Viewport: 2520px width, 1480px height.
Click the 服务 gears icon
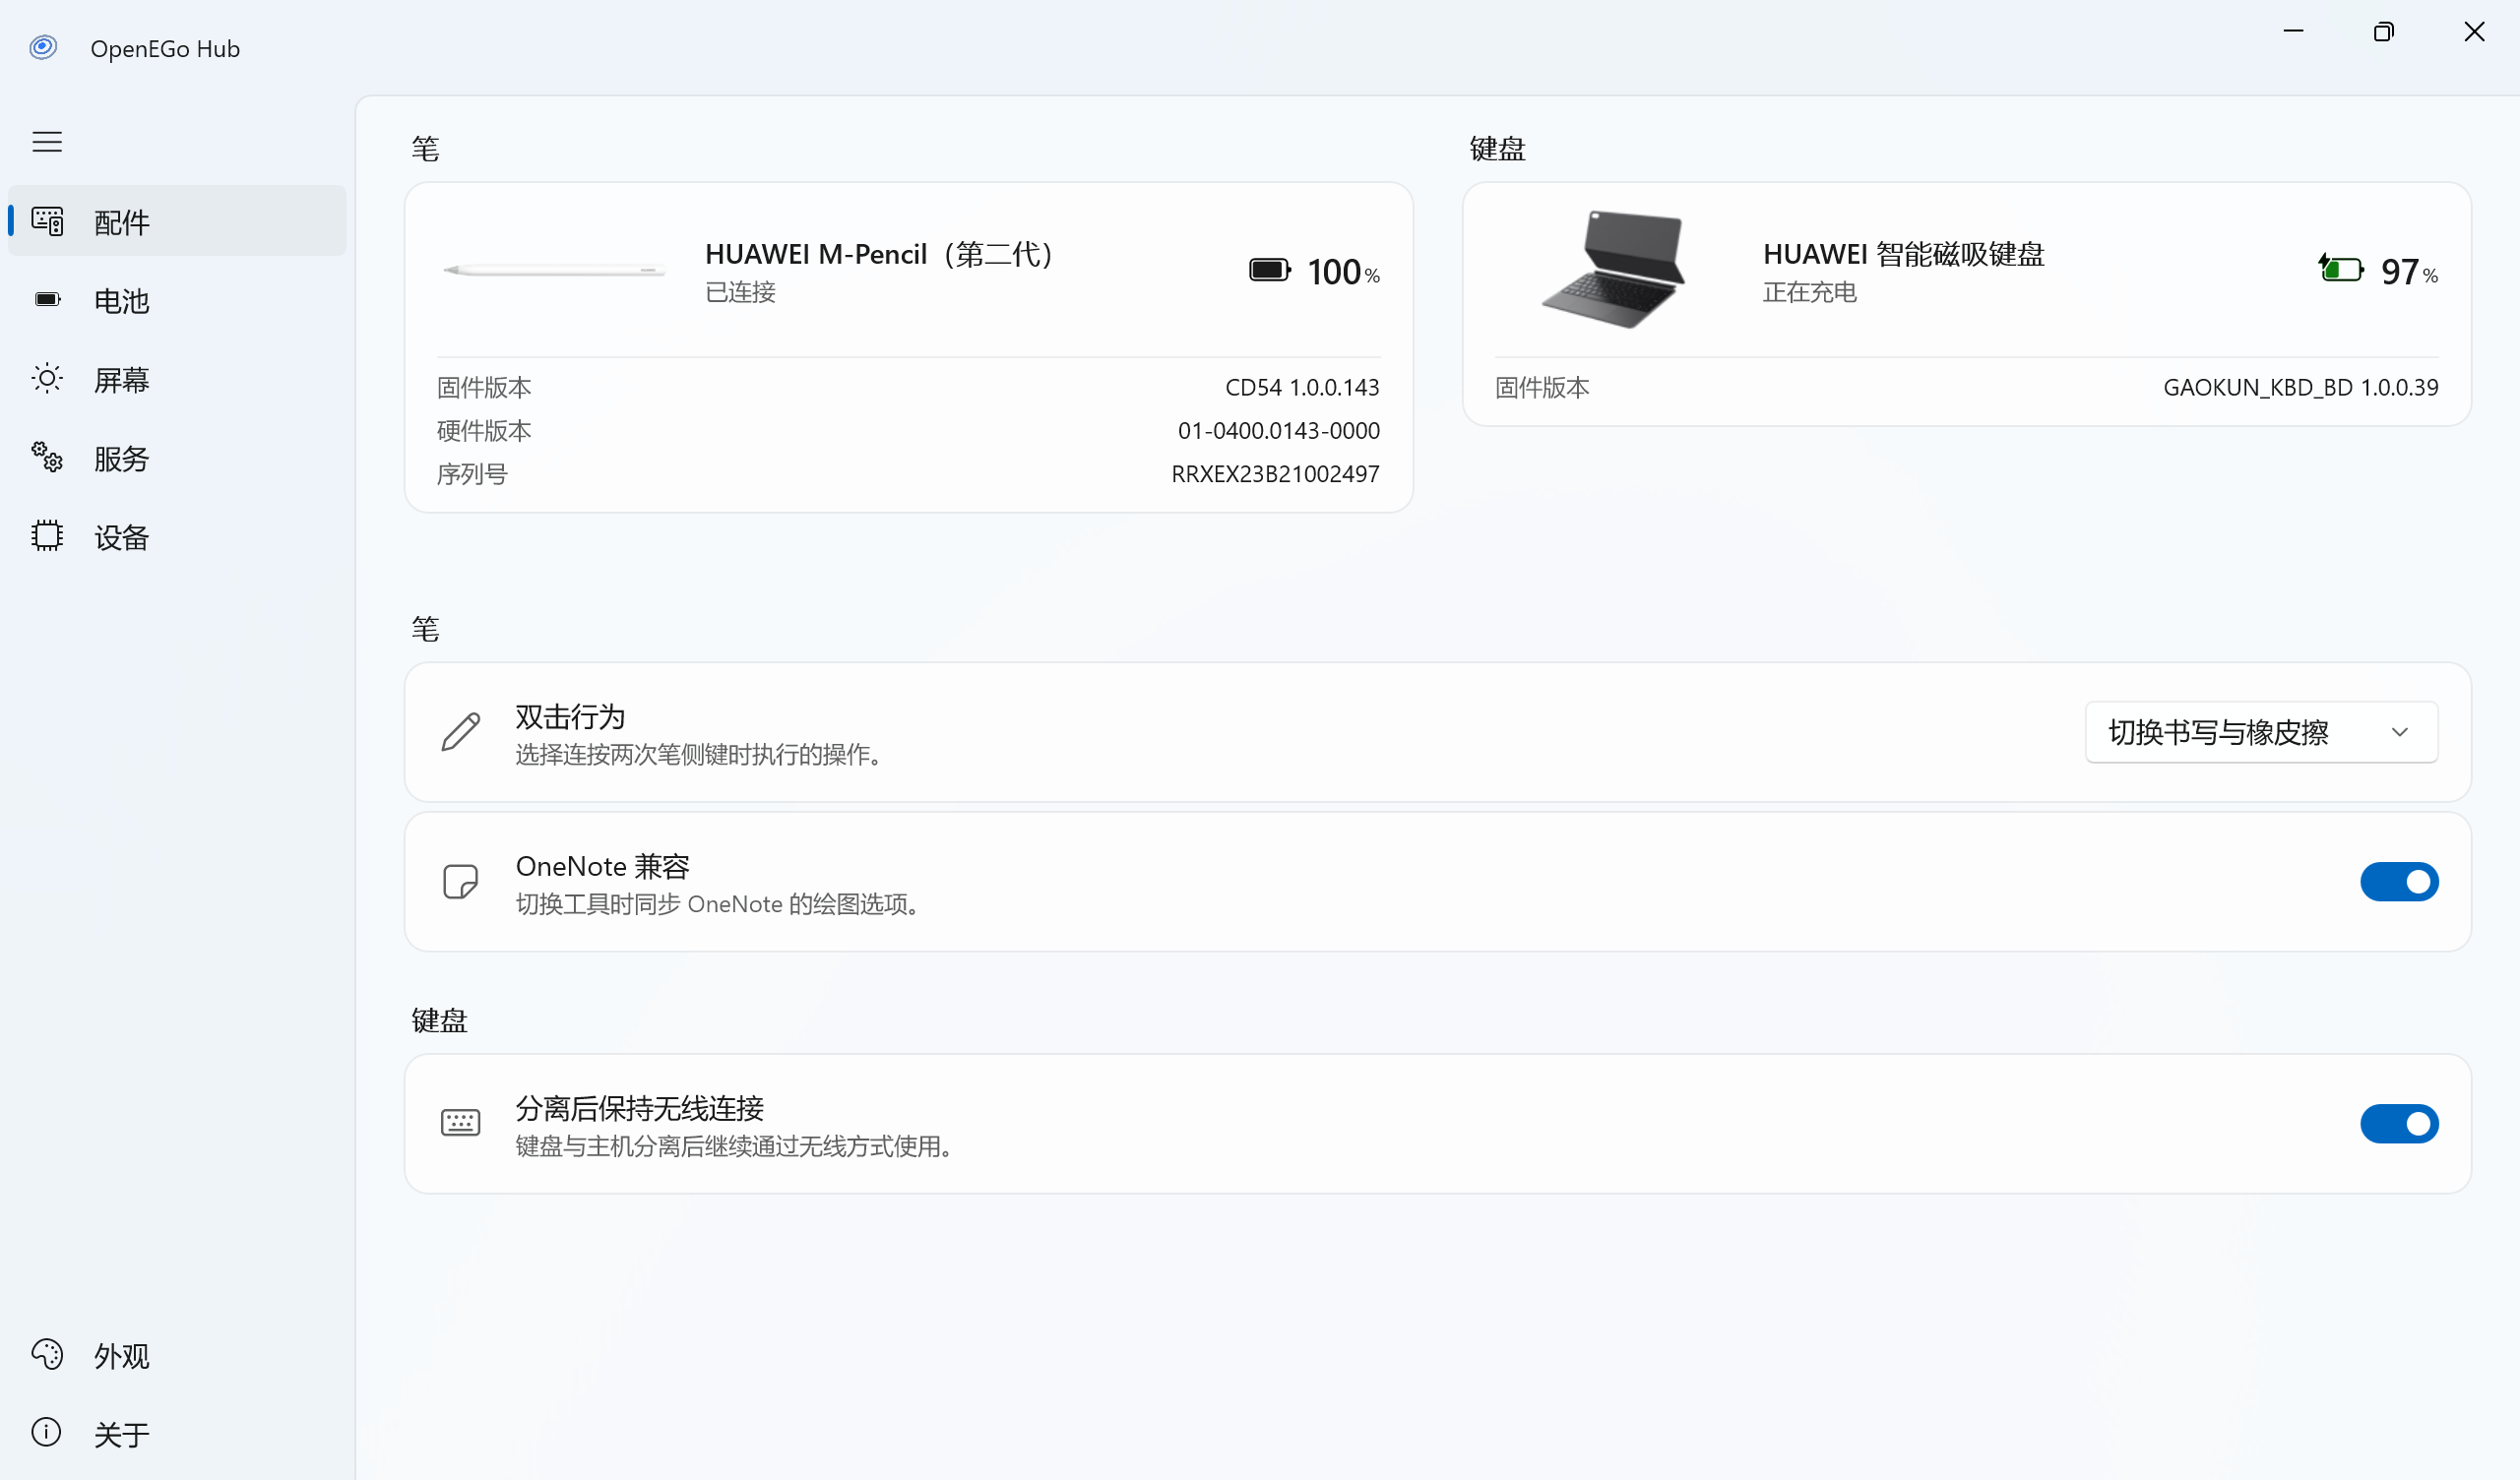click(47, 457)
